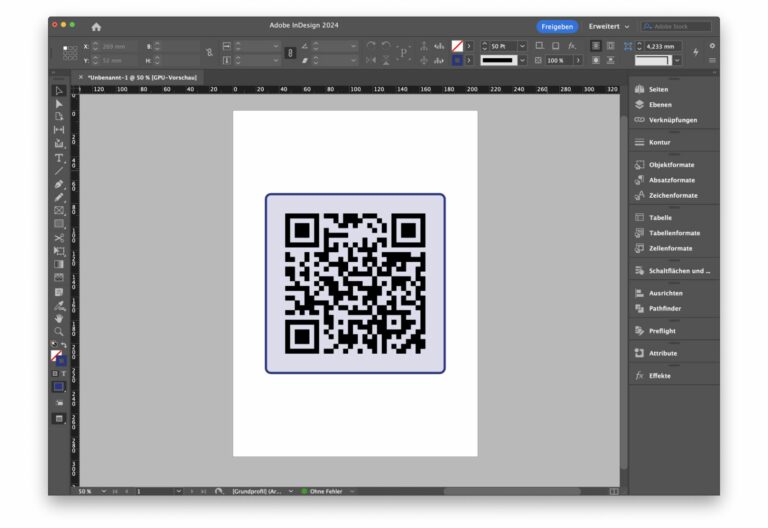
Task: Open the corner shape dropdown
Action: [677, 61]
